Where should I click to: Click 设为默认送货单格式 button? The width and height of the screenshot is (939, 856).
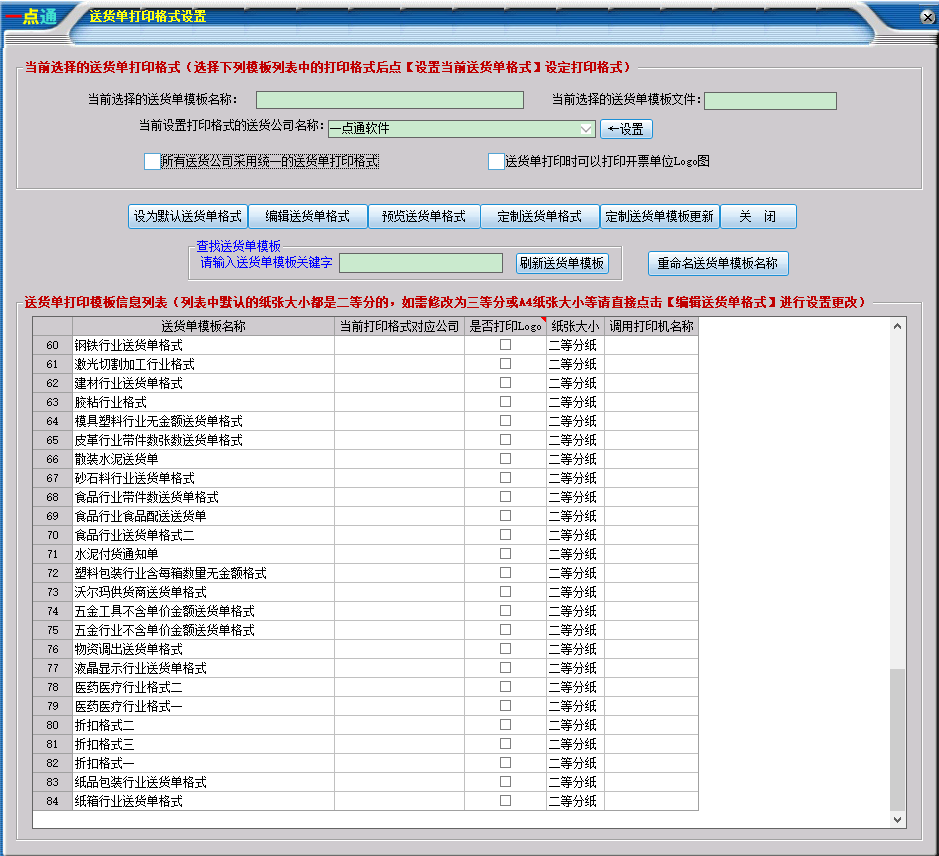pyautogui.click(x=188, y=217)
